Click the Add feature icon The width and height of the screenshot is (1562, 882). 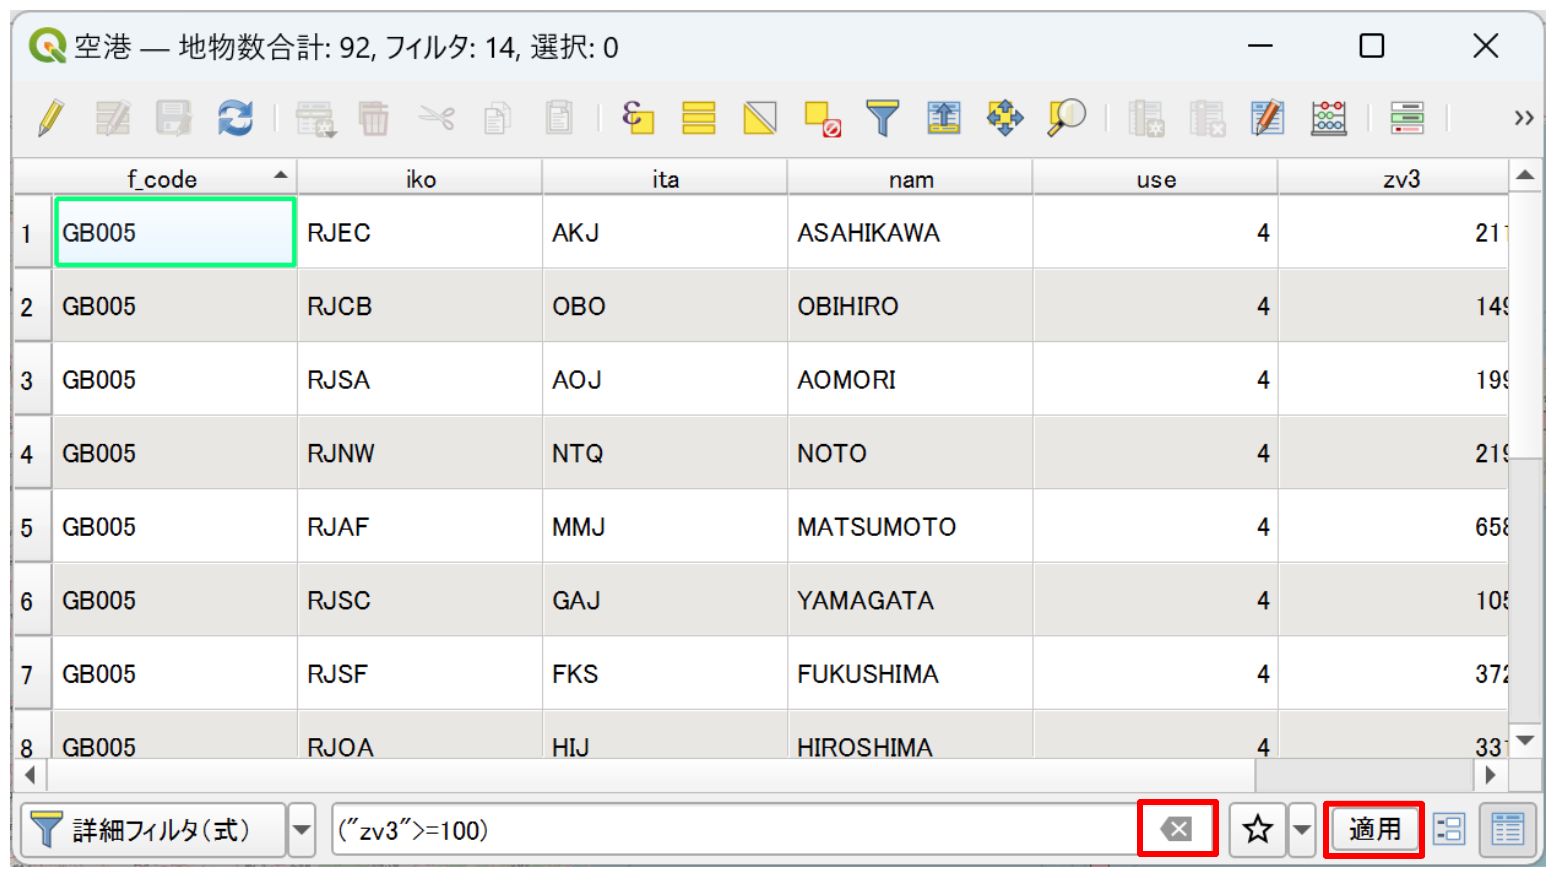(315, 118)
